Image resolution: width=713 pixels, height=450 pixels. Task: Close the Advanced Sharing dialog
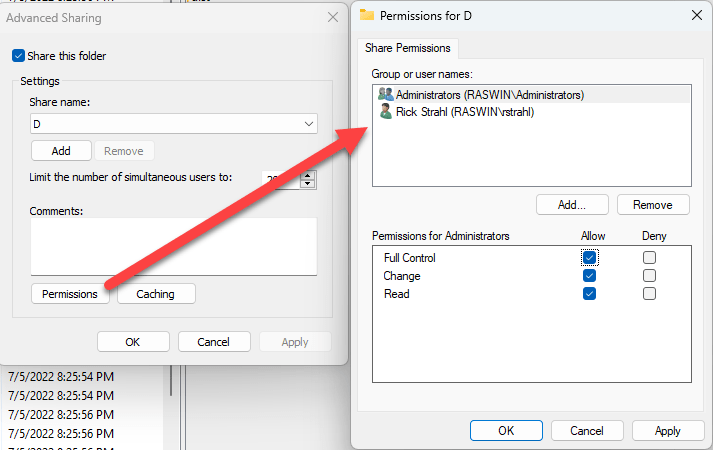[333, 17]
